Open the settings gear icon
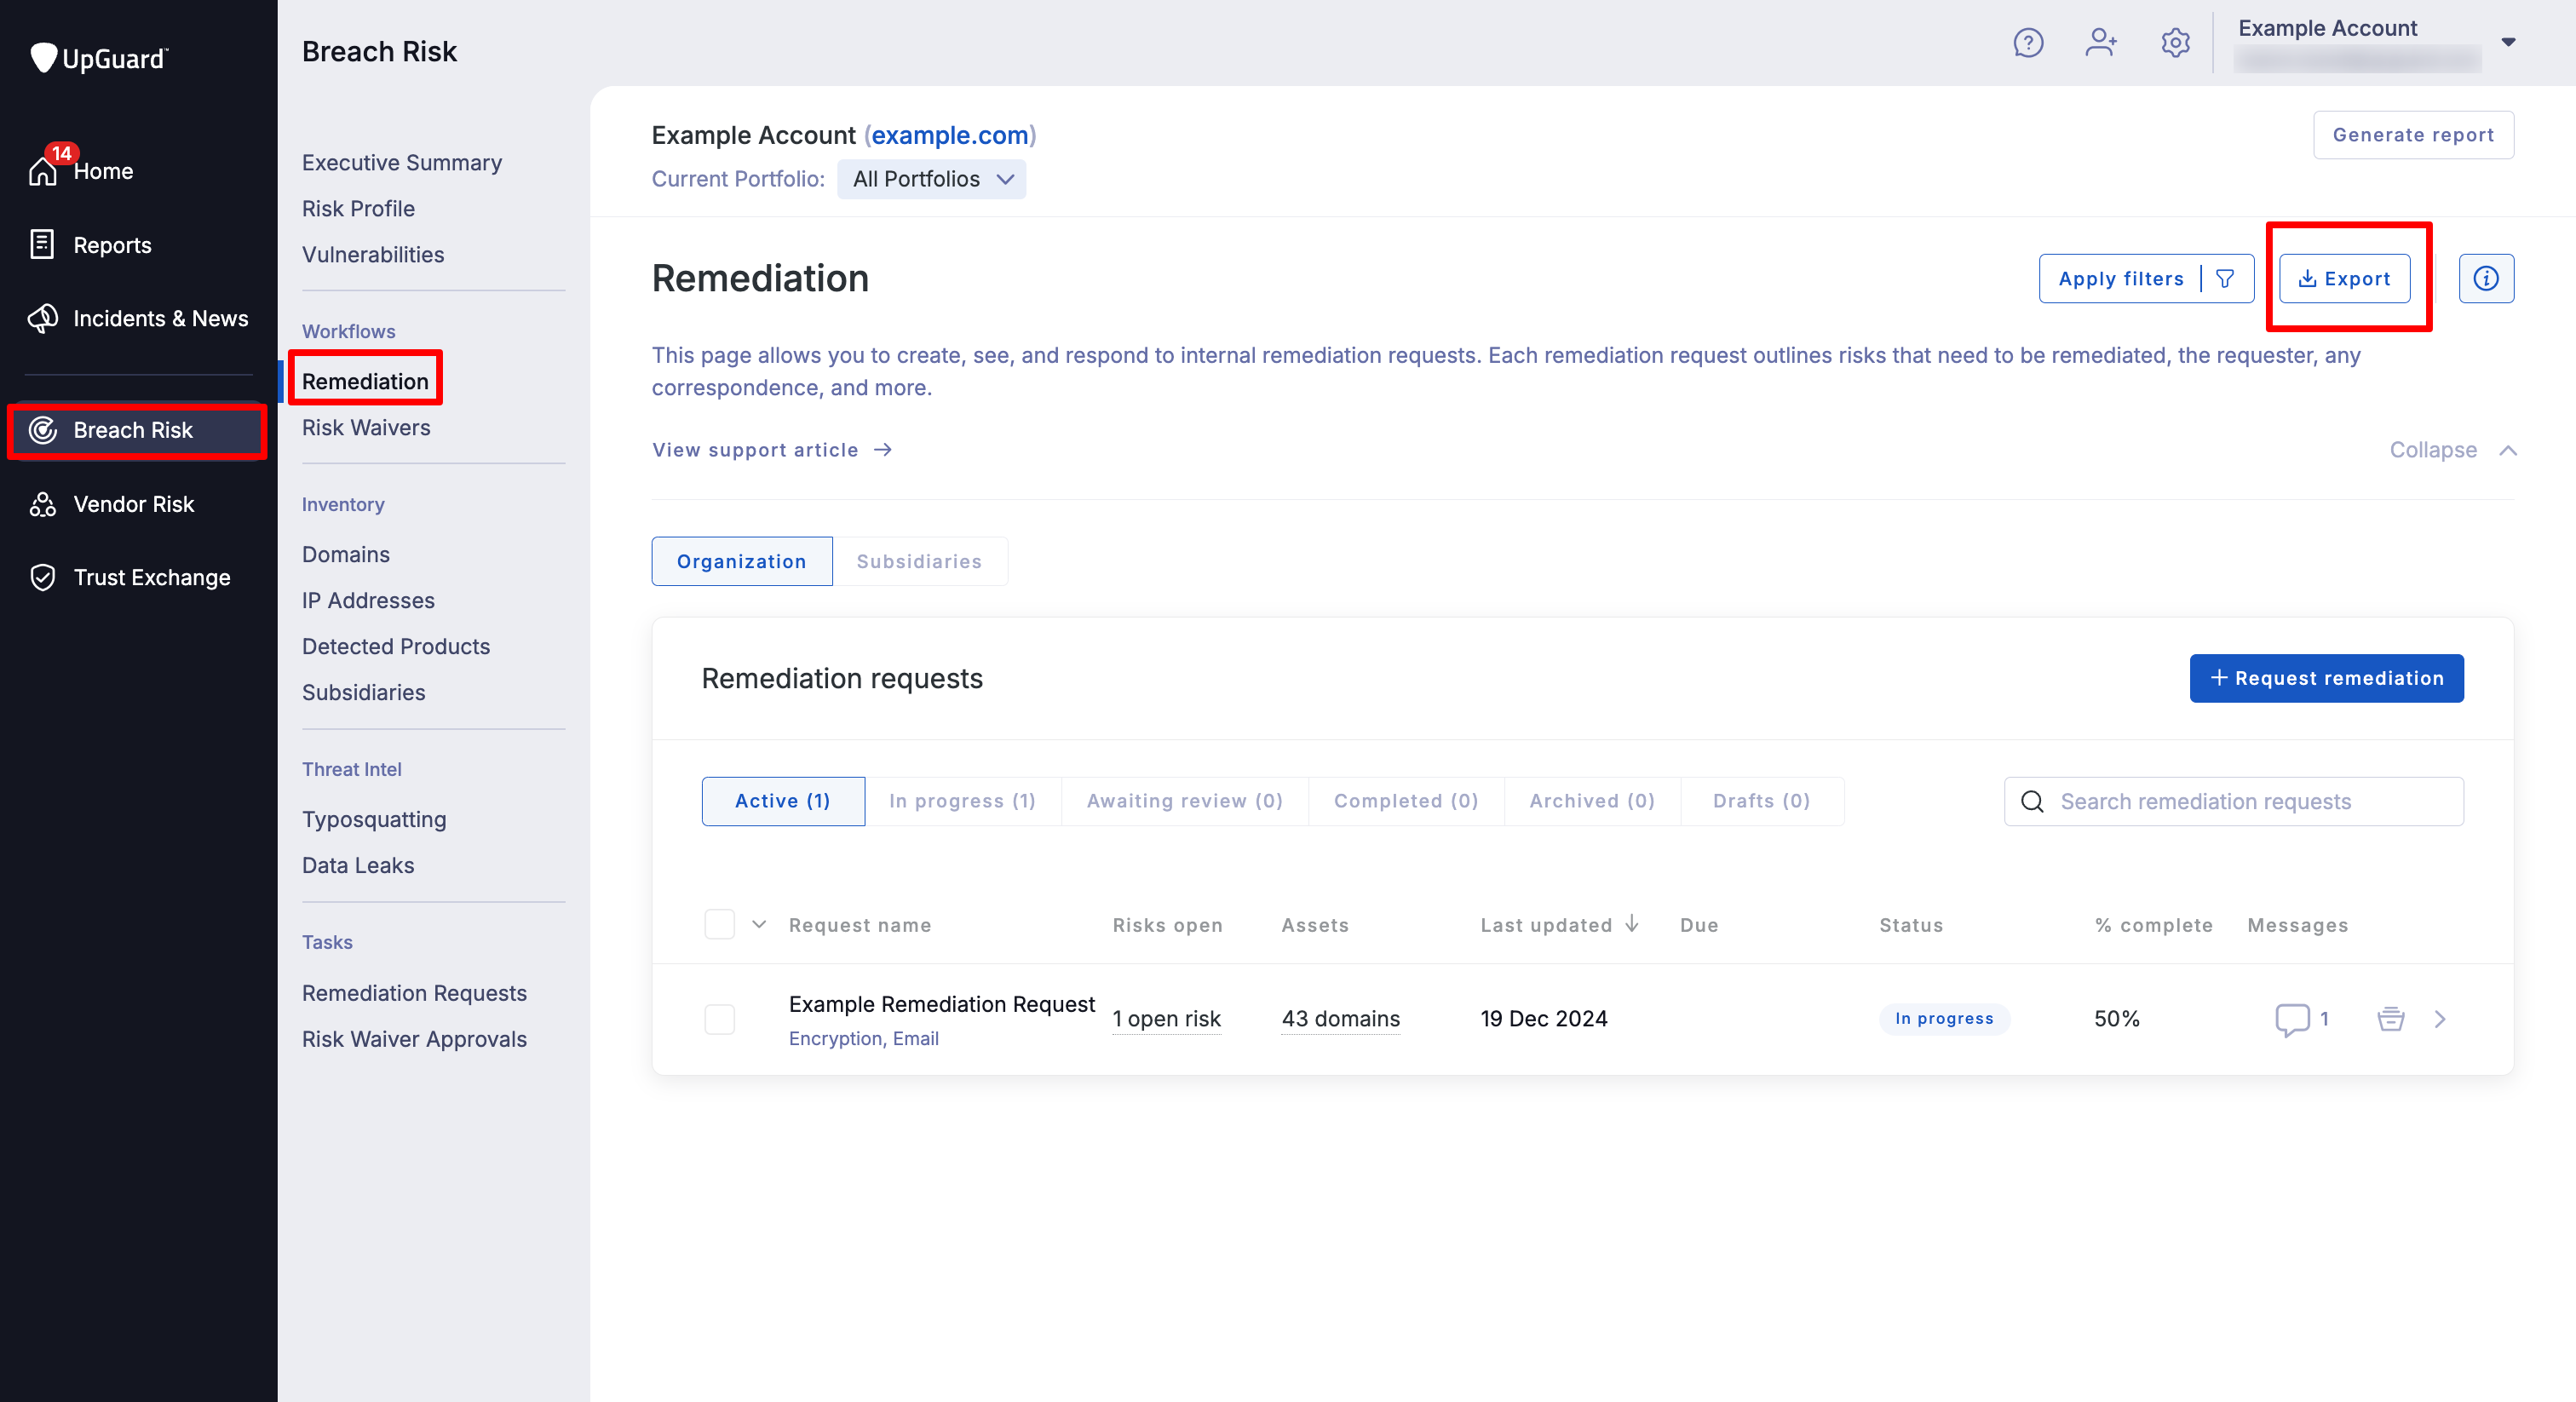Screen dimensions: 2576x1402 2175,42
